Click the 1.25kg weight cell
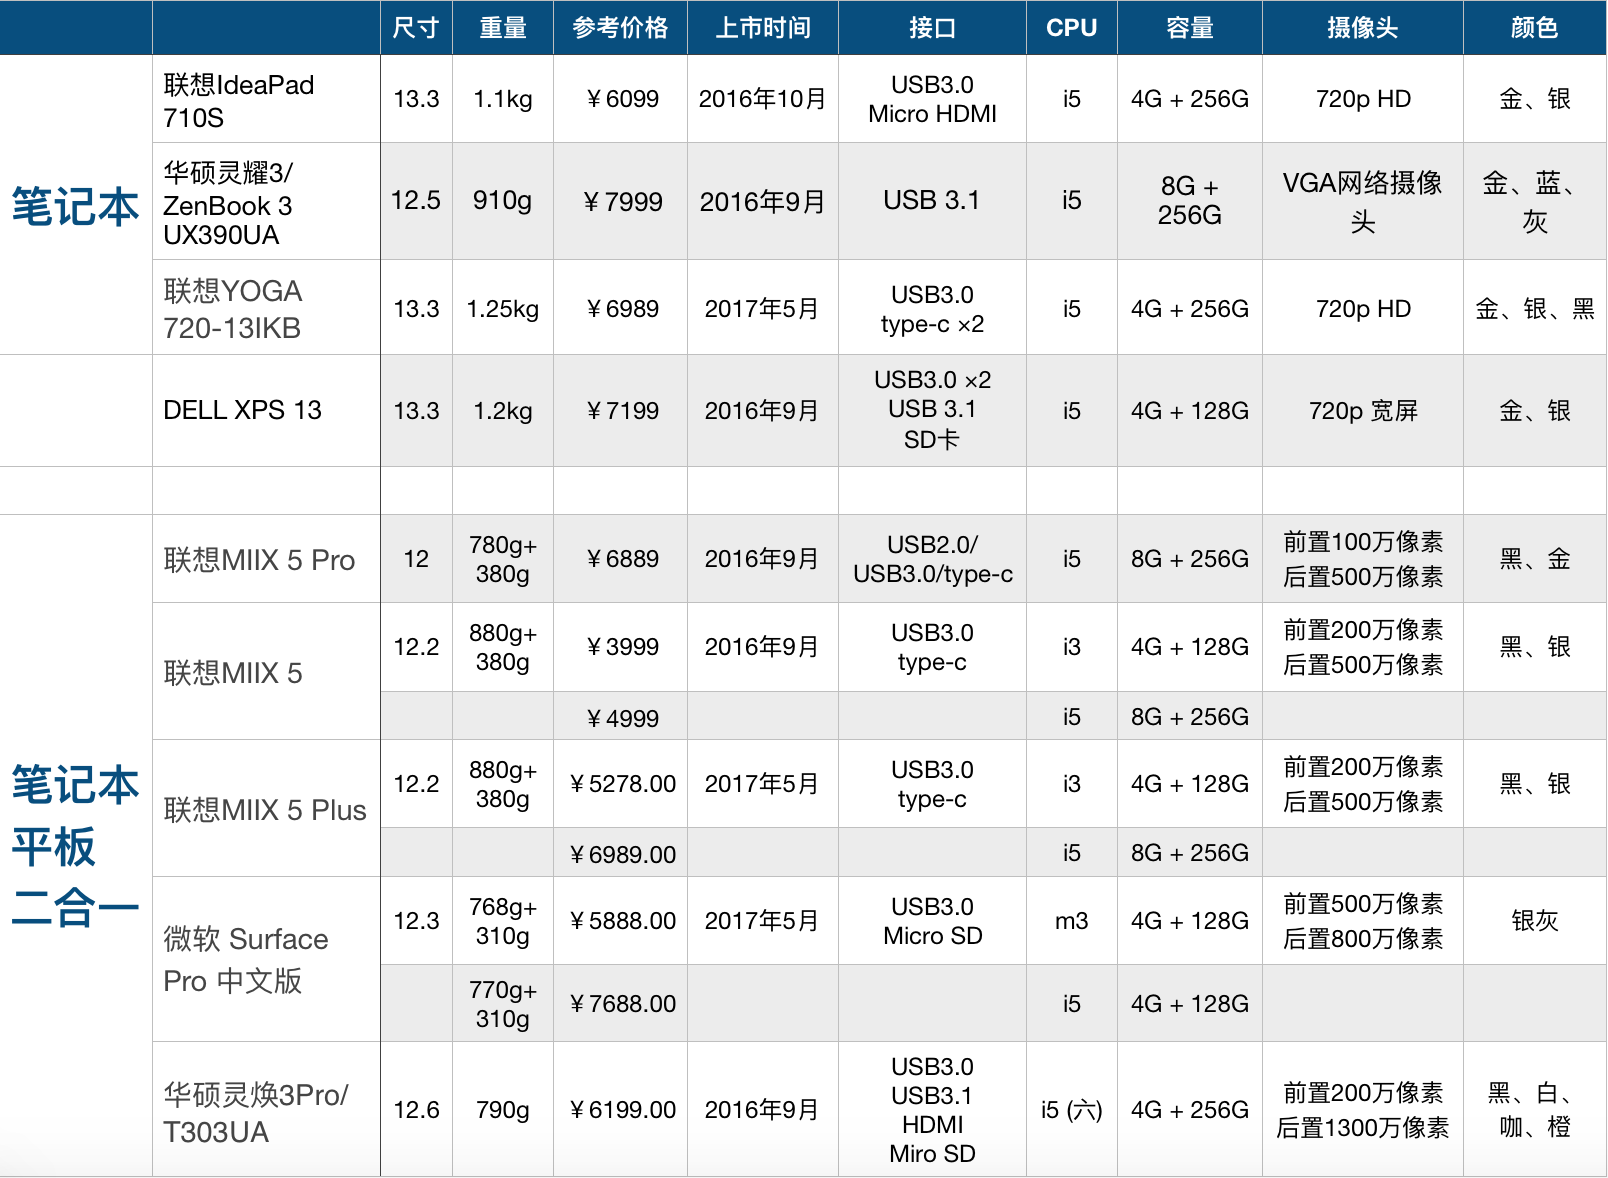This screenshot has width=1608, height=1178. [503, 308]
